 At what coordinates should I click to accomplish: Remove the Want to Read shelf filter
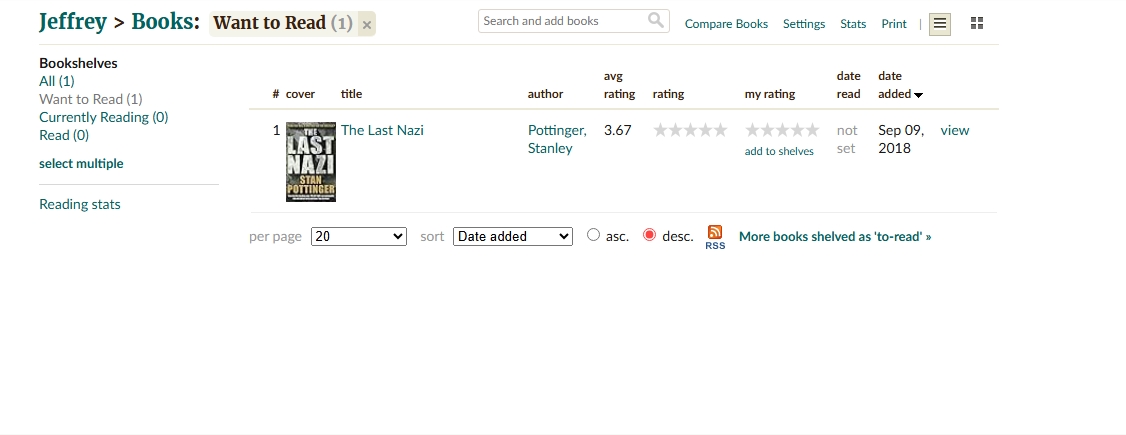(367, 24)
